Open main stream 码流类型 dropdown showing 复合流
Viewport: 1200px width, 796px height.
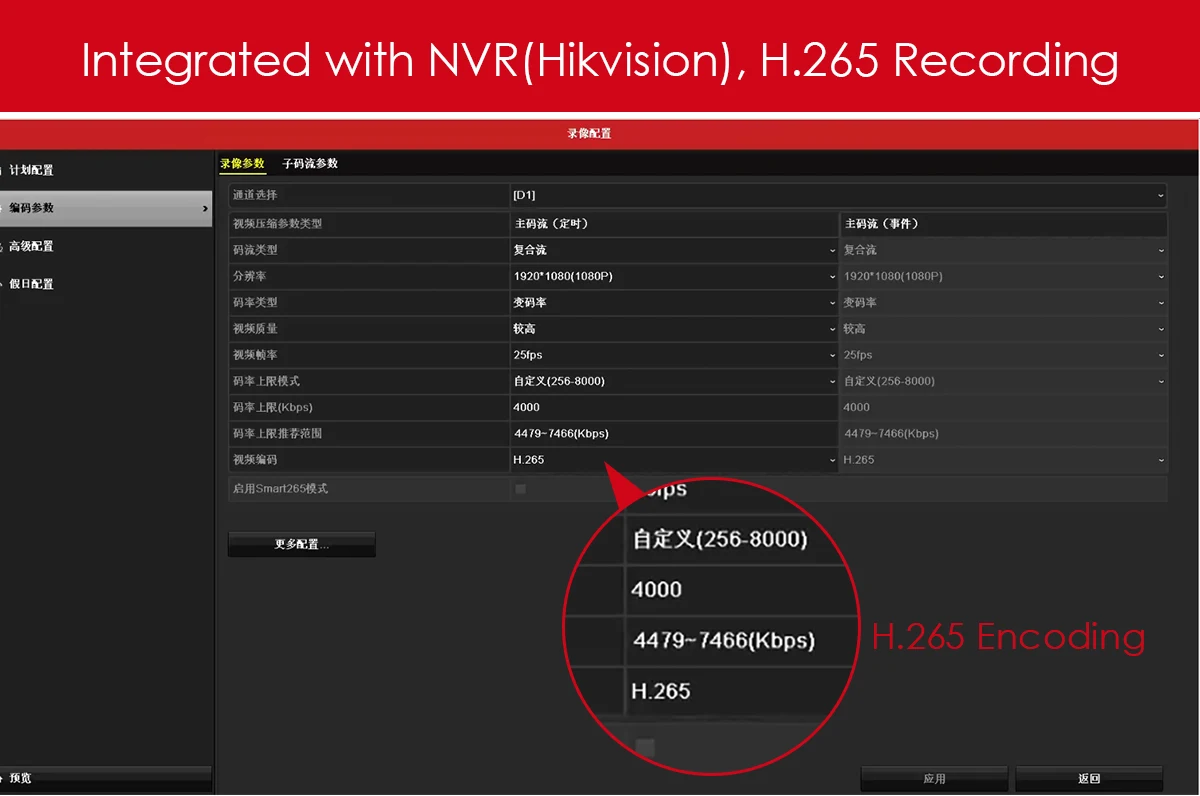pyautogui.click(x=674, y=250)
